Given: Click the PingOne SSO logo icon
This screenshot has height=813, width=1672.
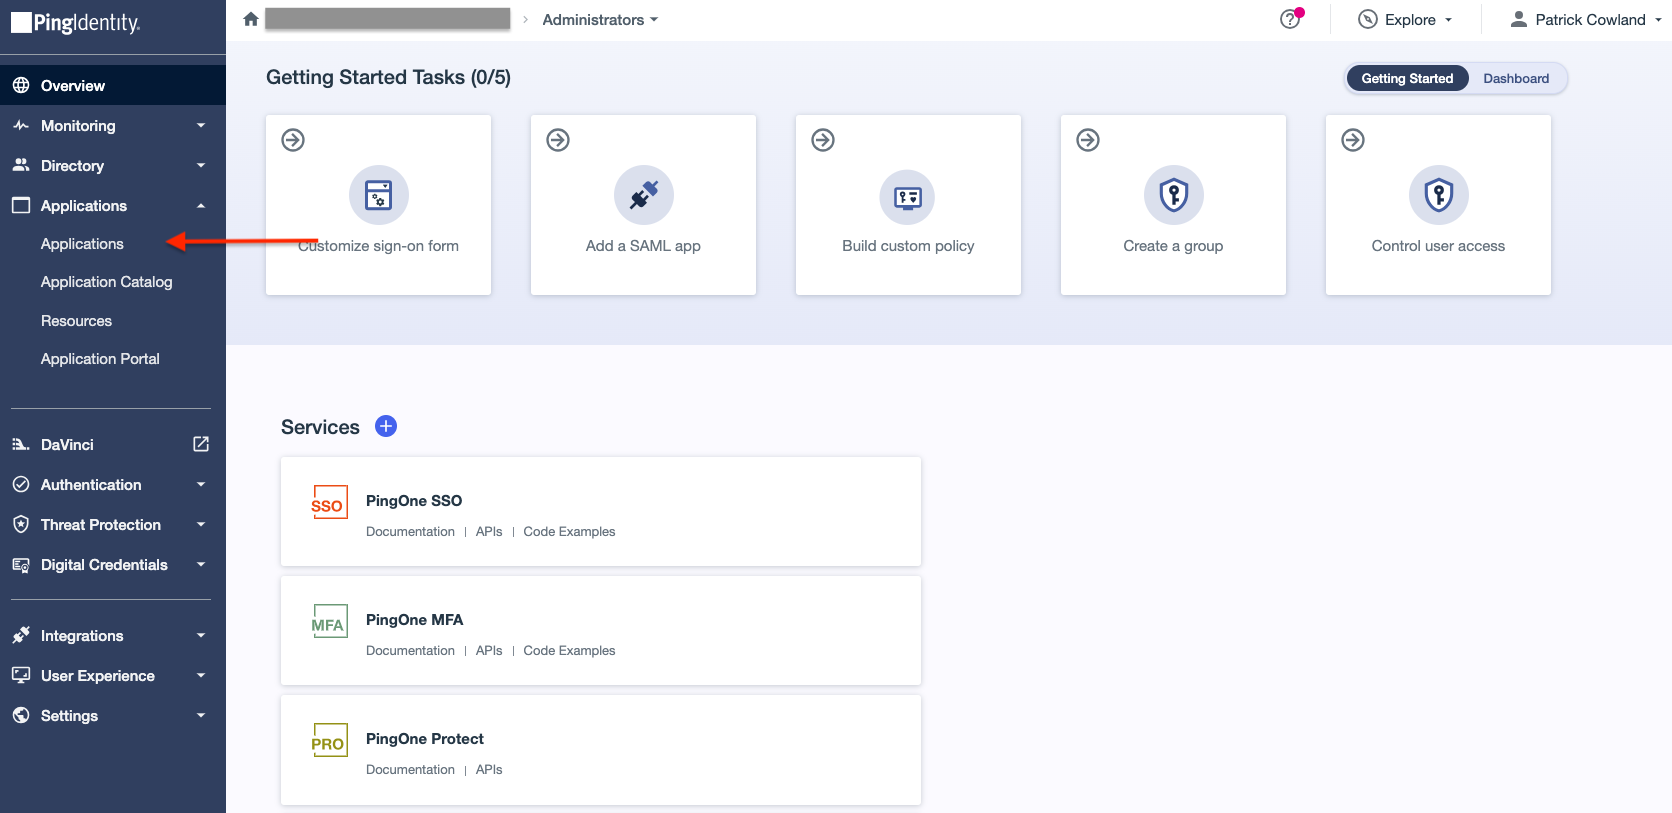Looking at the screenshot, I should (x=328, y=503).
